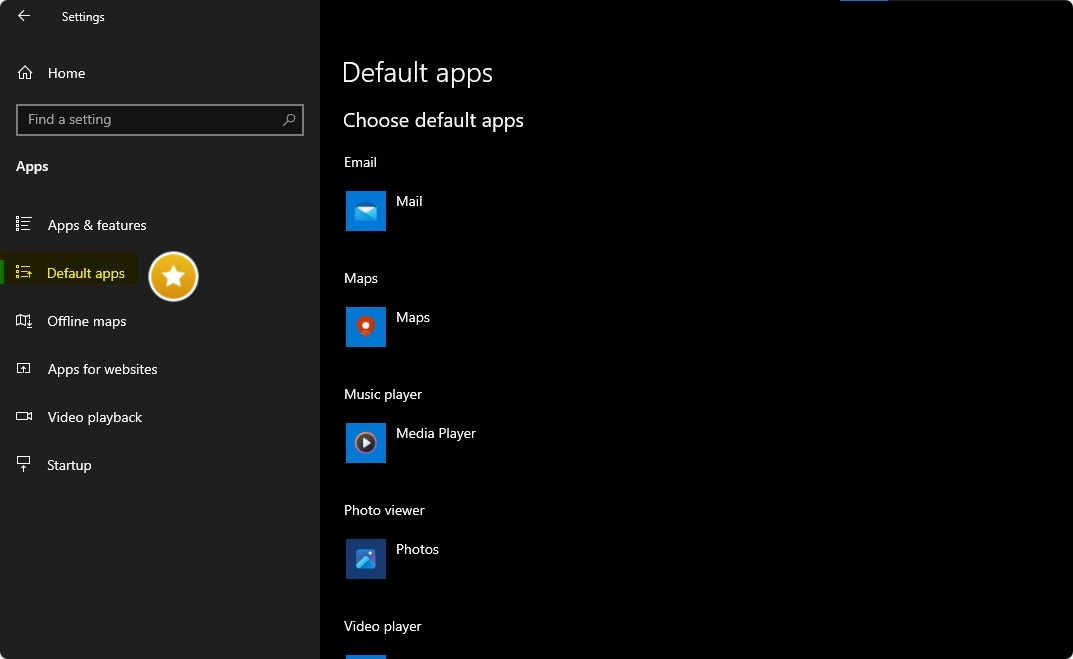Click the Photos app icon
This screenshot has height=659, width=1073.
pos(365,559)
